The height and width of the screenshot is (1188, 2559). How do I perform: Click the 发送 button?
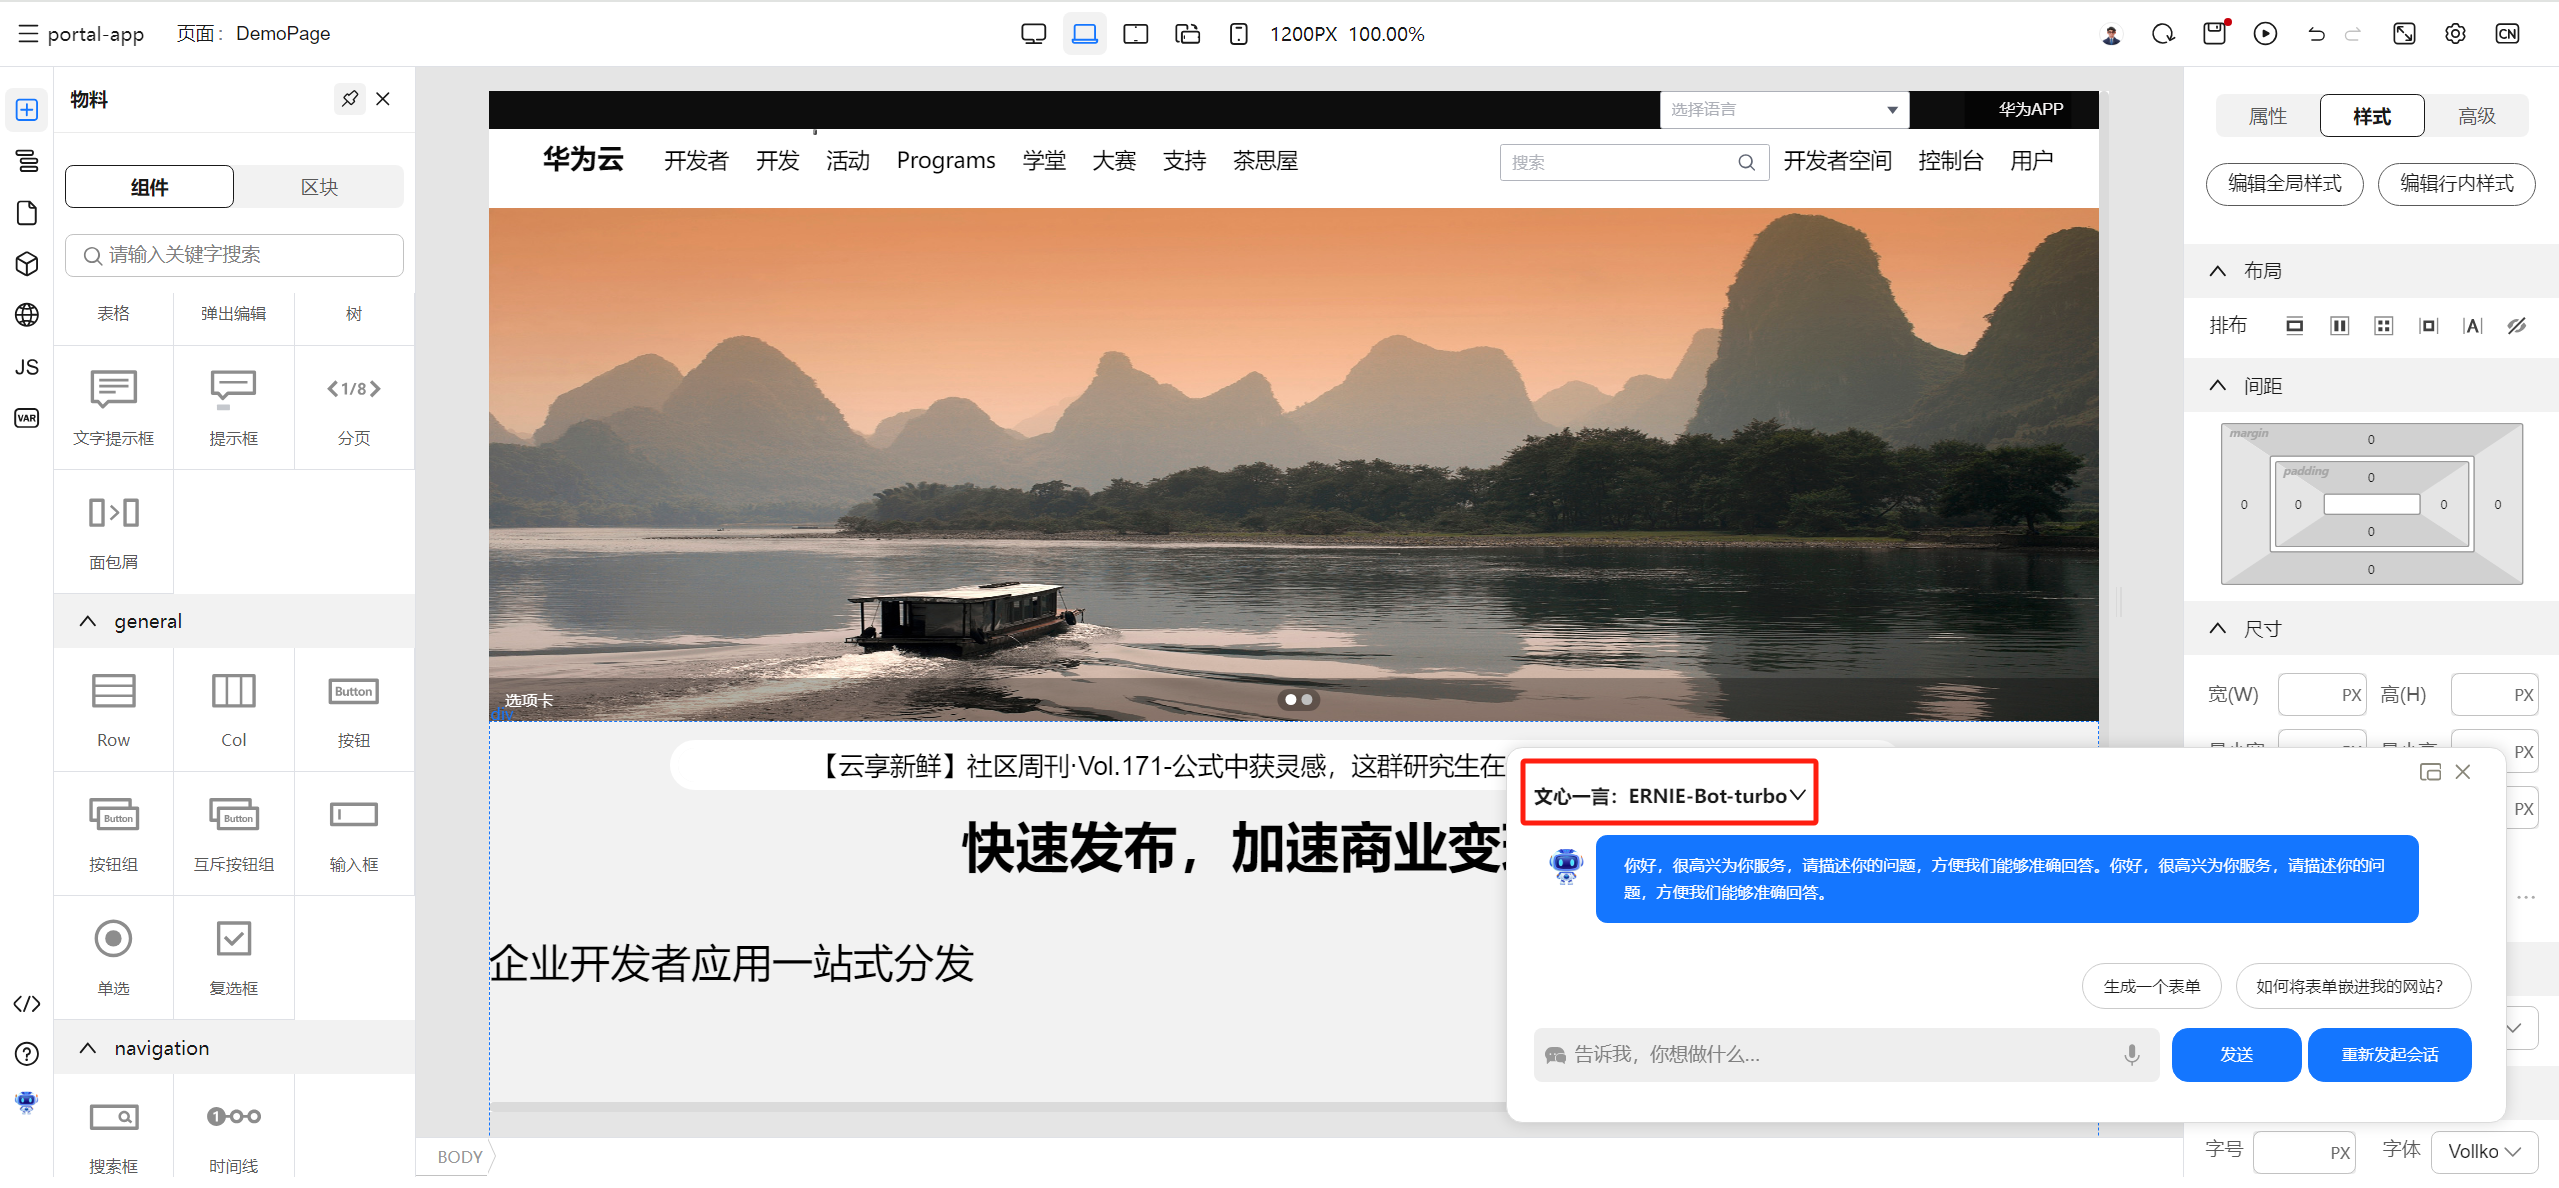2236,1054
